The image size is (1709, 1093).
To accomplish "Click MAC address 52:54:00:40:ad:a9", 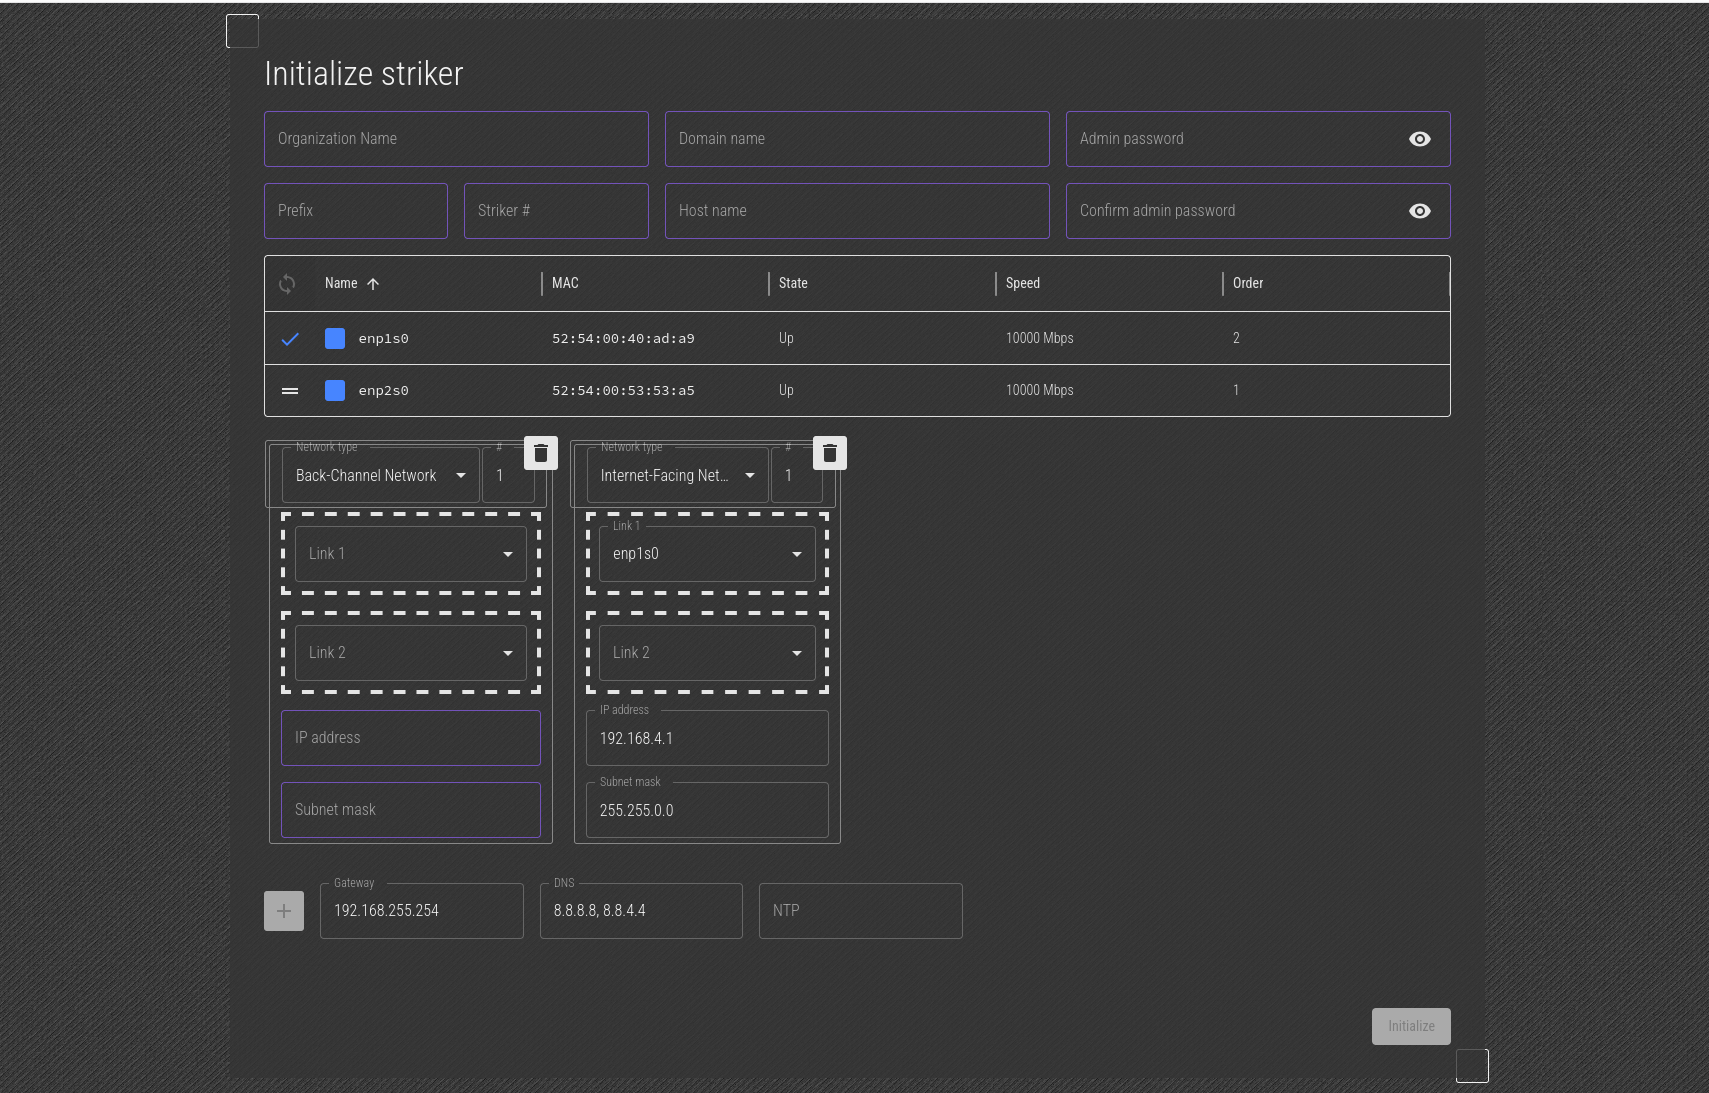I will [x=623, y=339].
